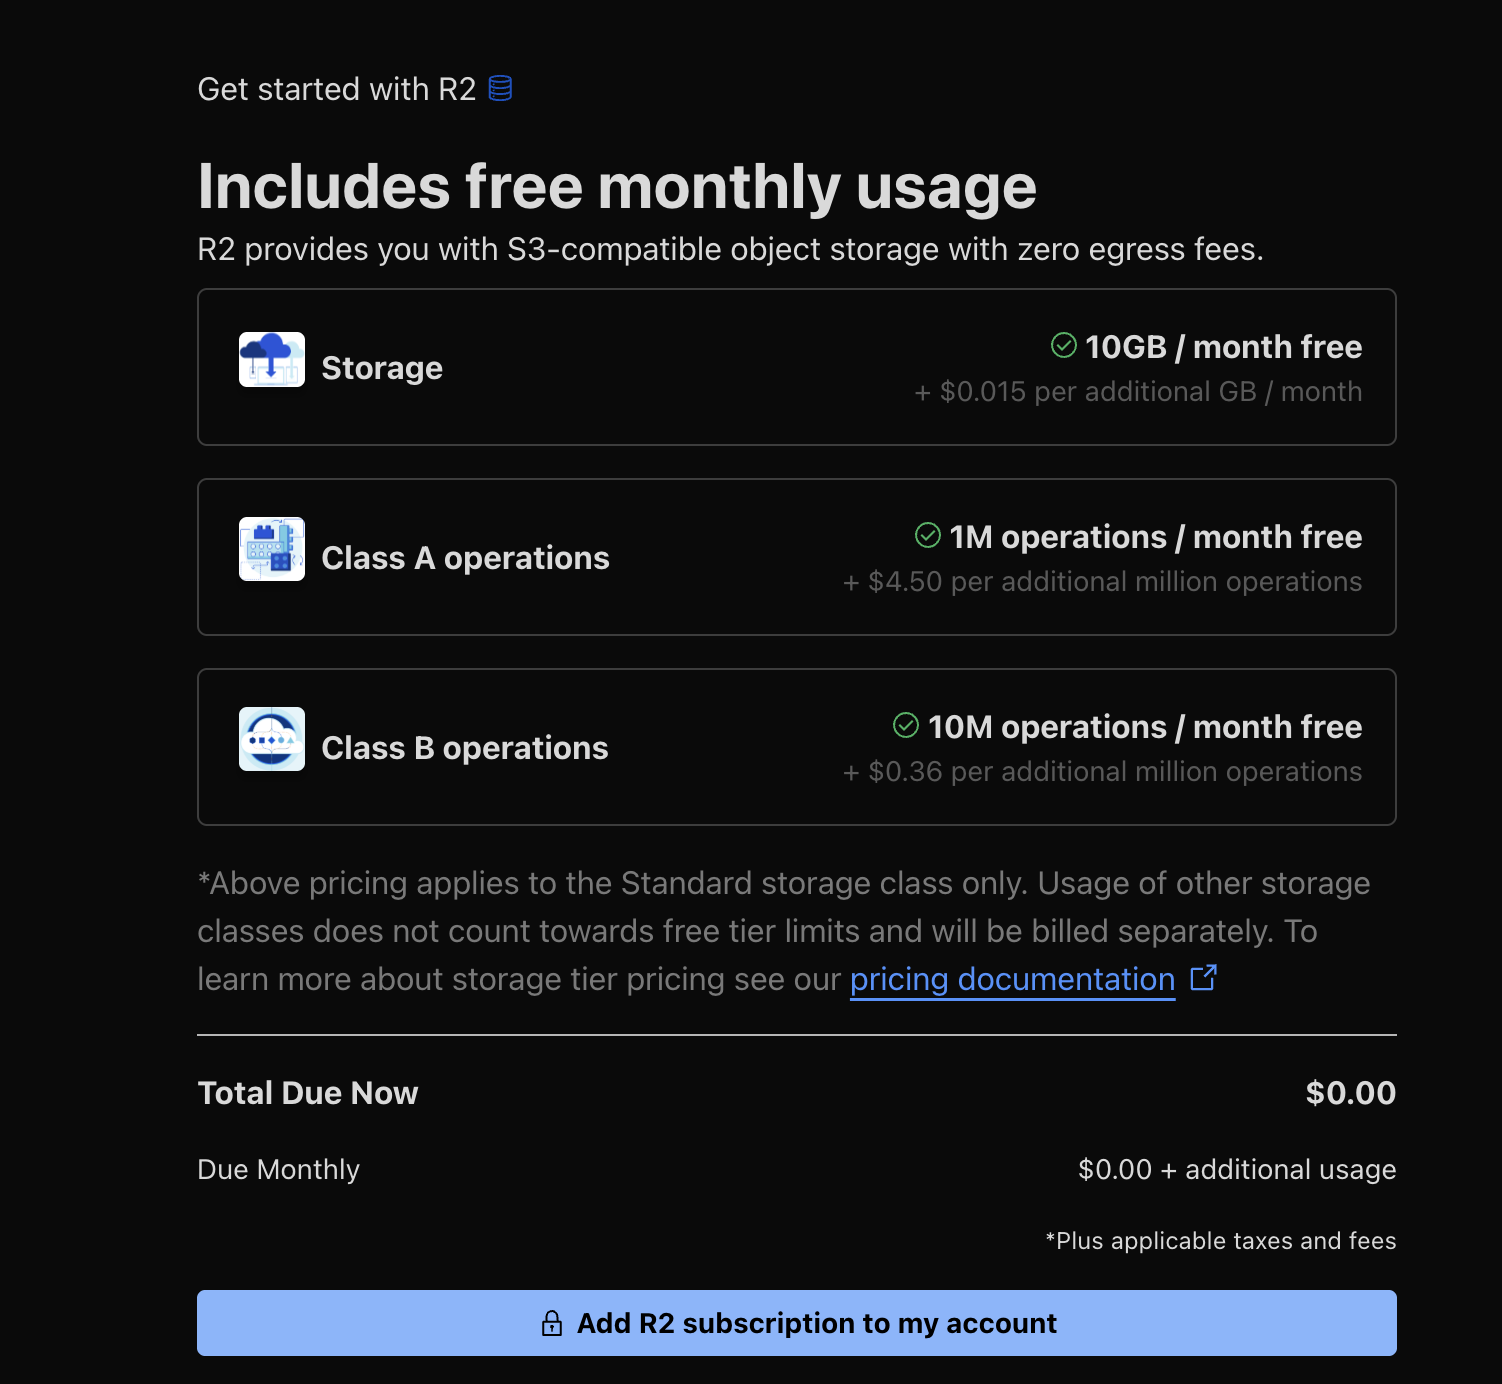Add R2 subscription to my account

click(x=797, y=1323)
